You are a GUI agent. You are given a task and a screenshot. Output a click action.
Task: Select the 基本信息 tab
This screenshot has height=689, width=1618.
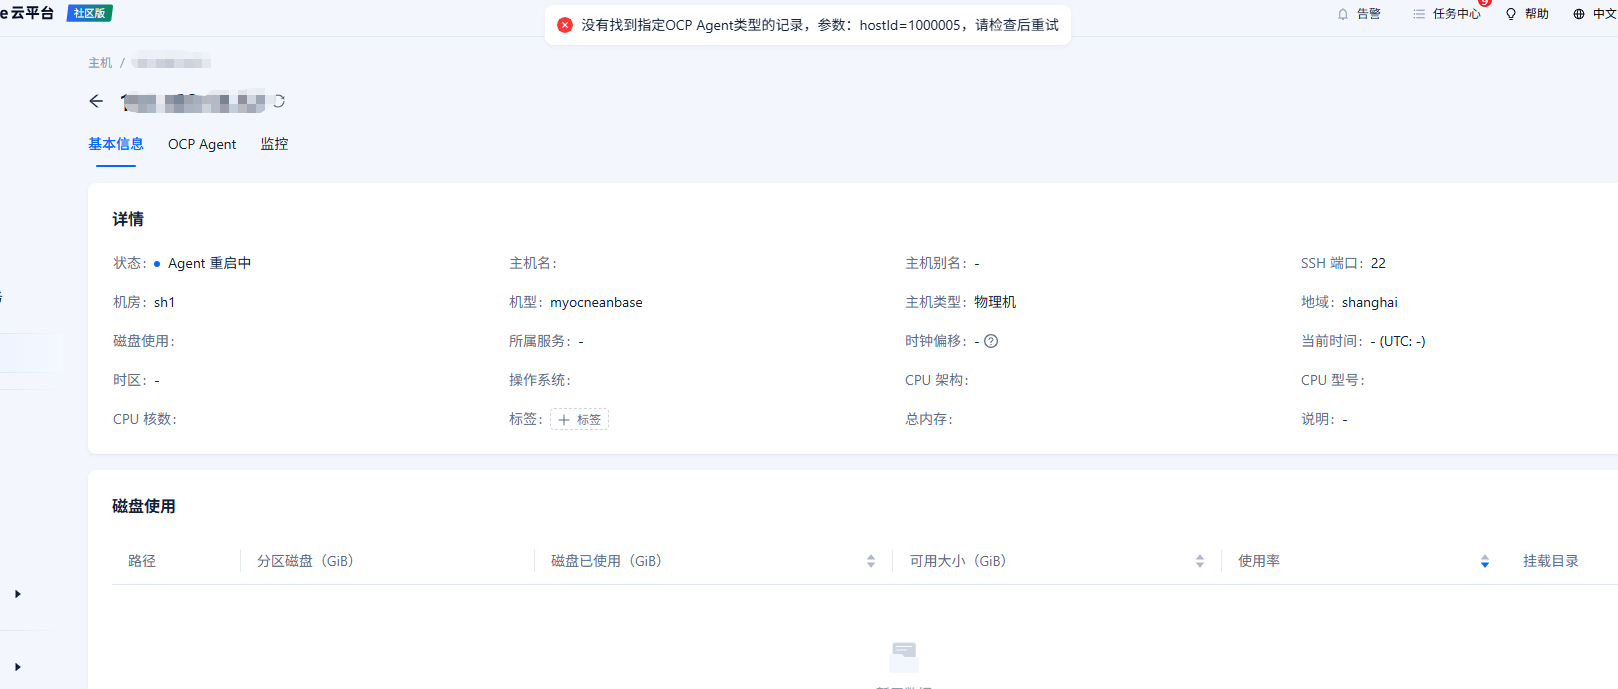[116, 144]
